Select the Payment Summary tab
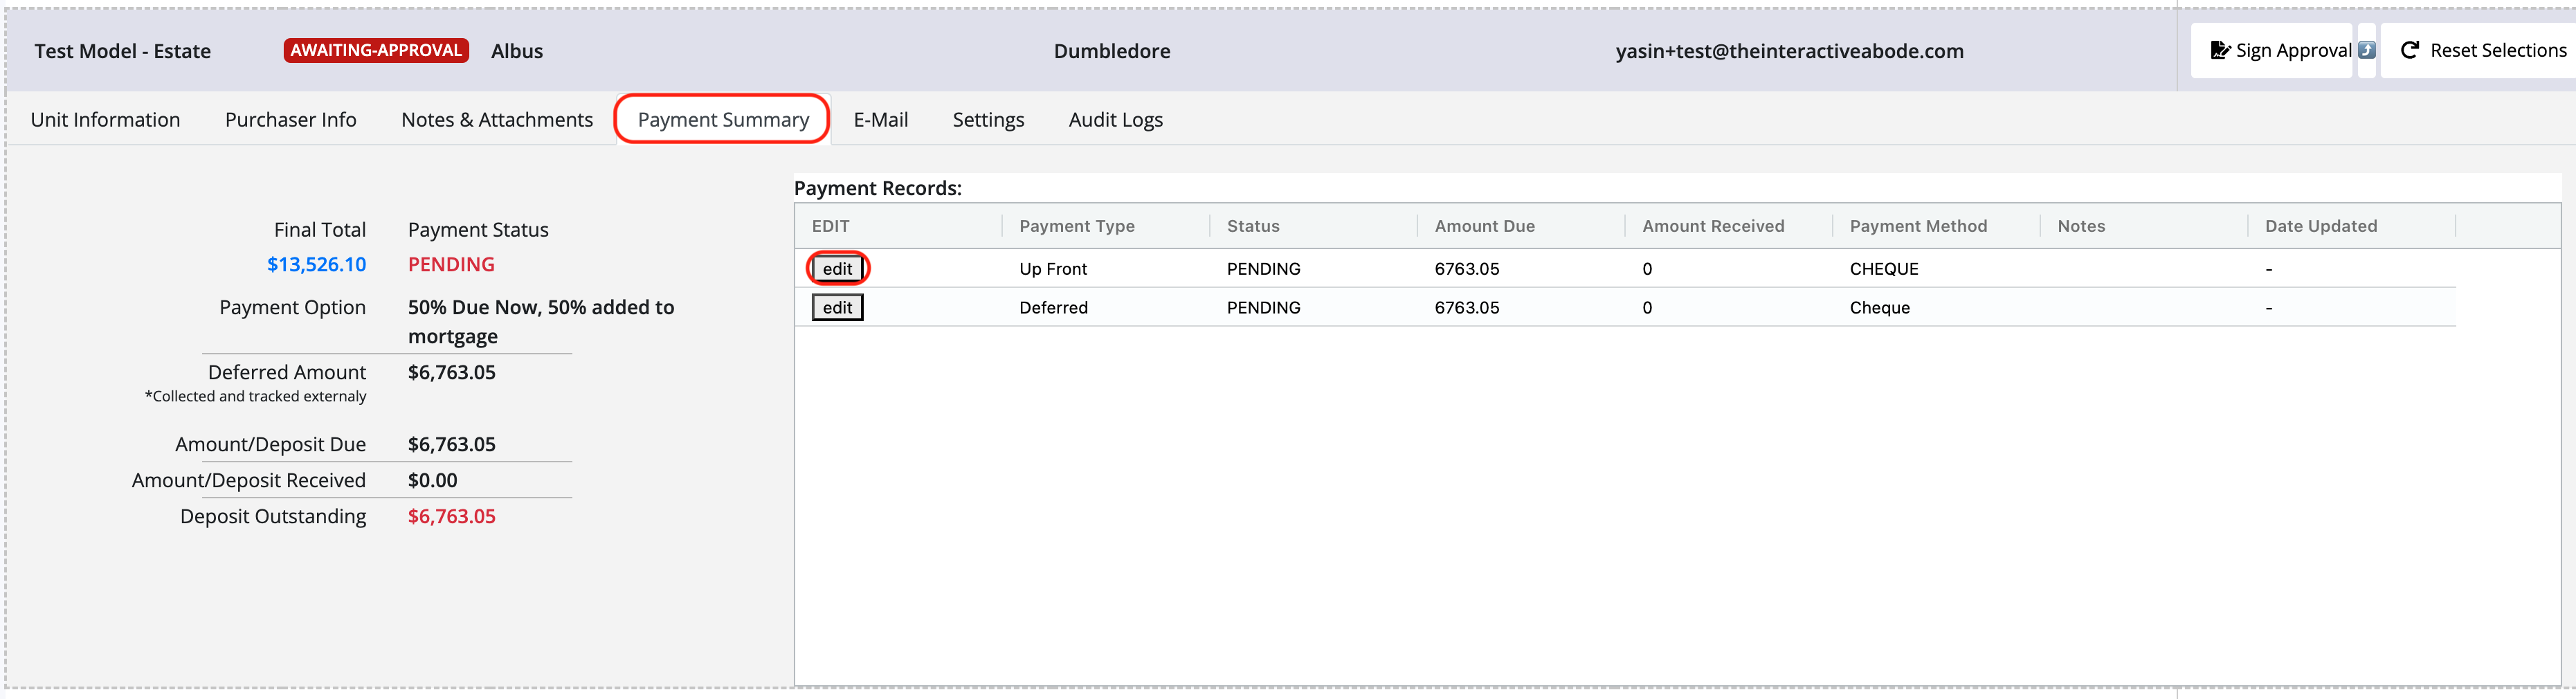The height and width of the screenshot is (699, 2576). [x=723, y=120]
